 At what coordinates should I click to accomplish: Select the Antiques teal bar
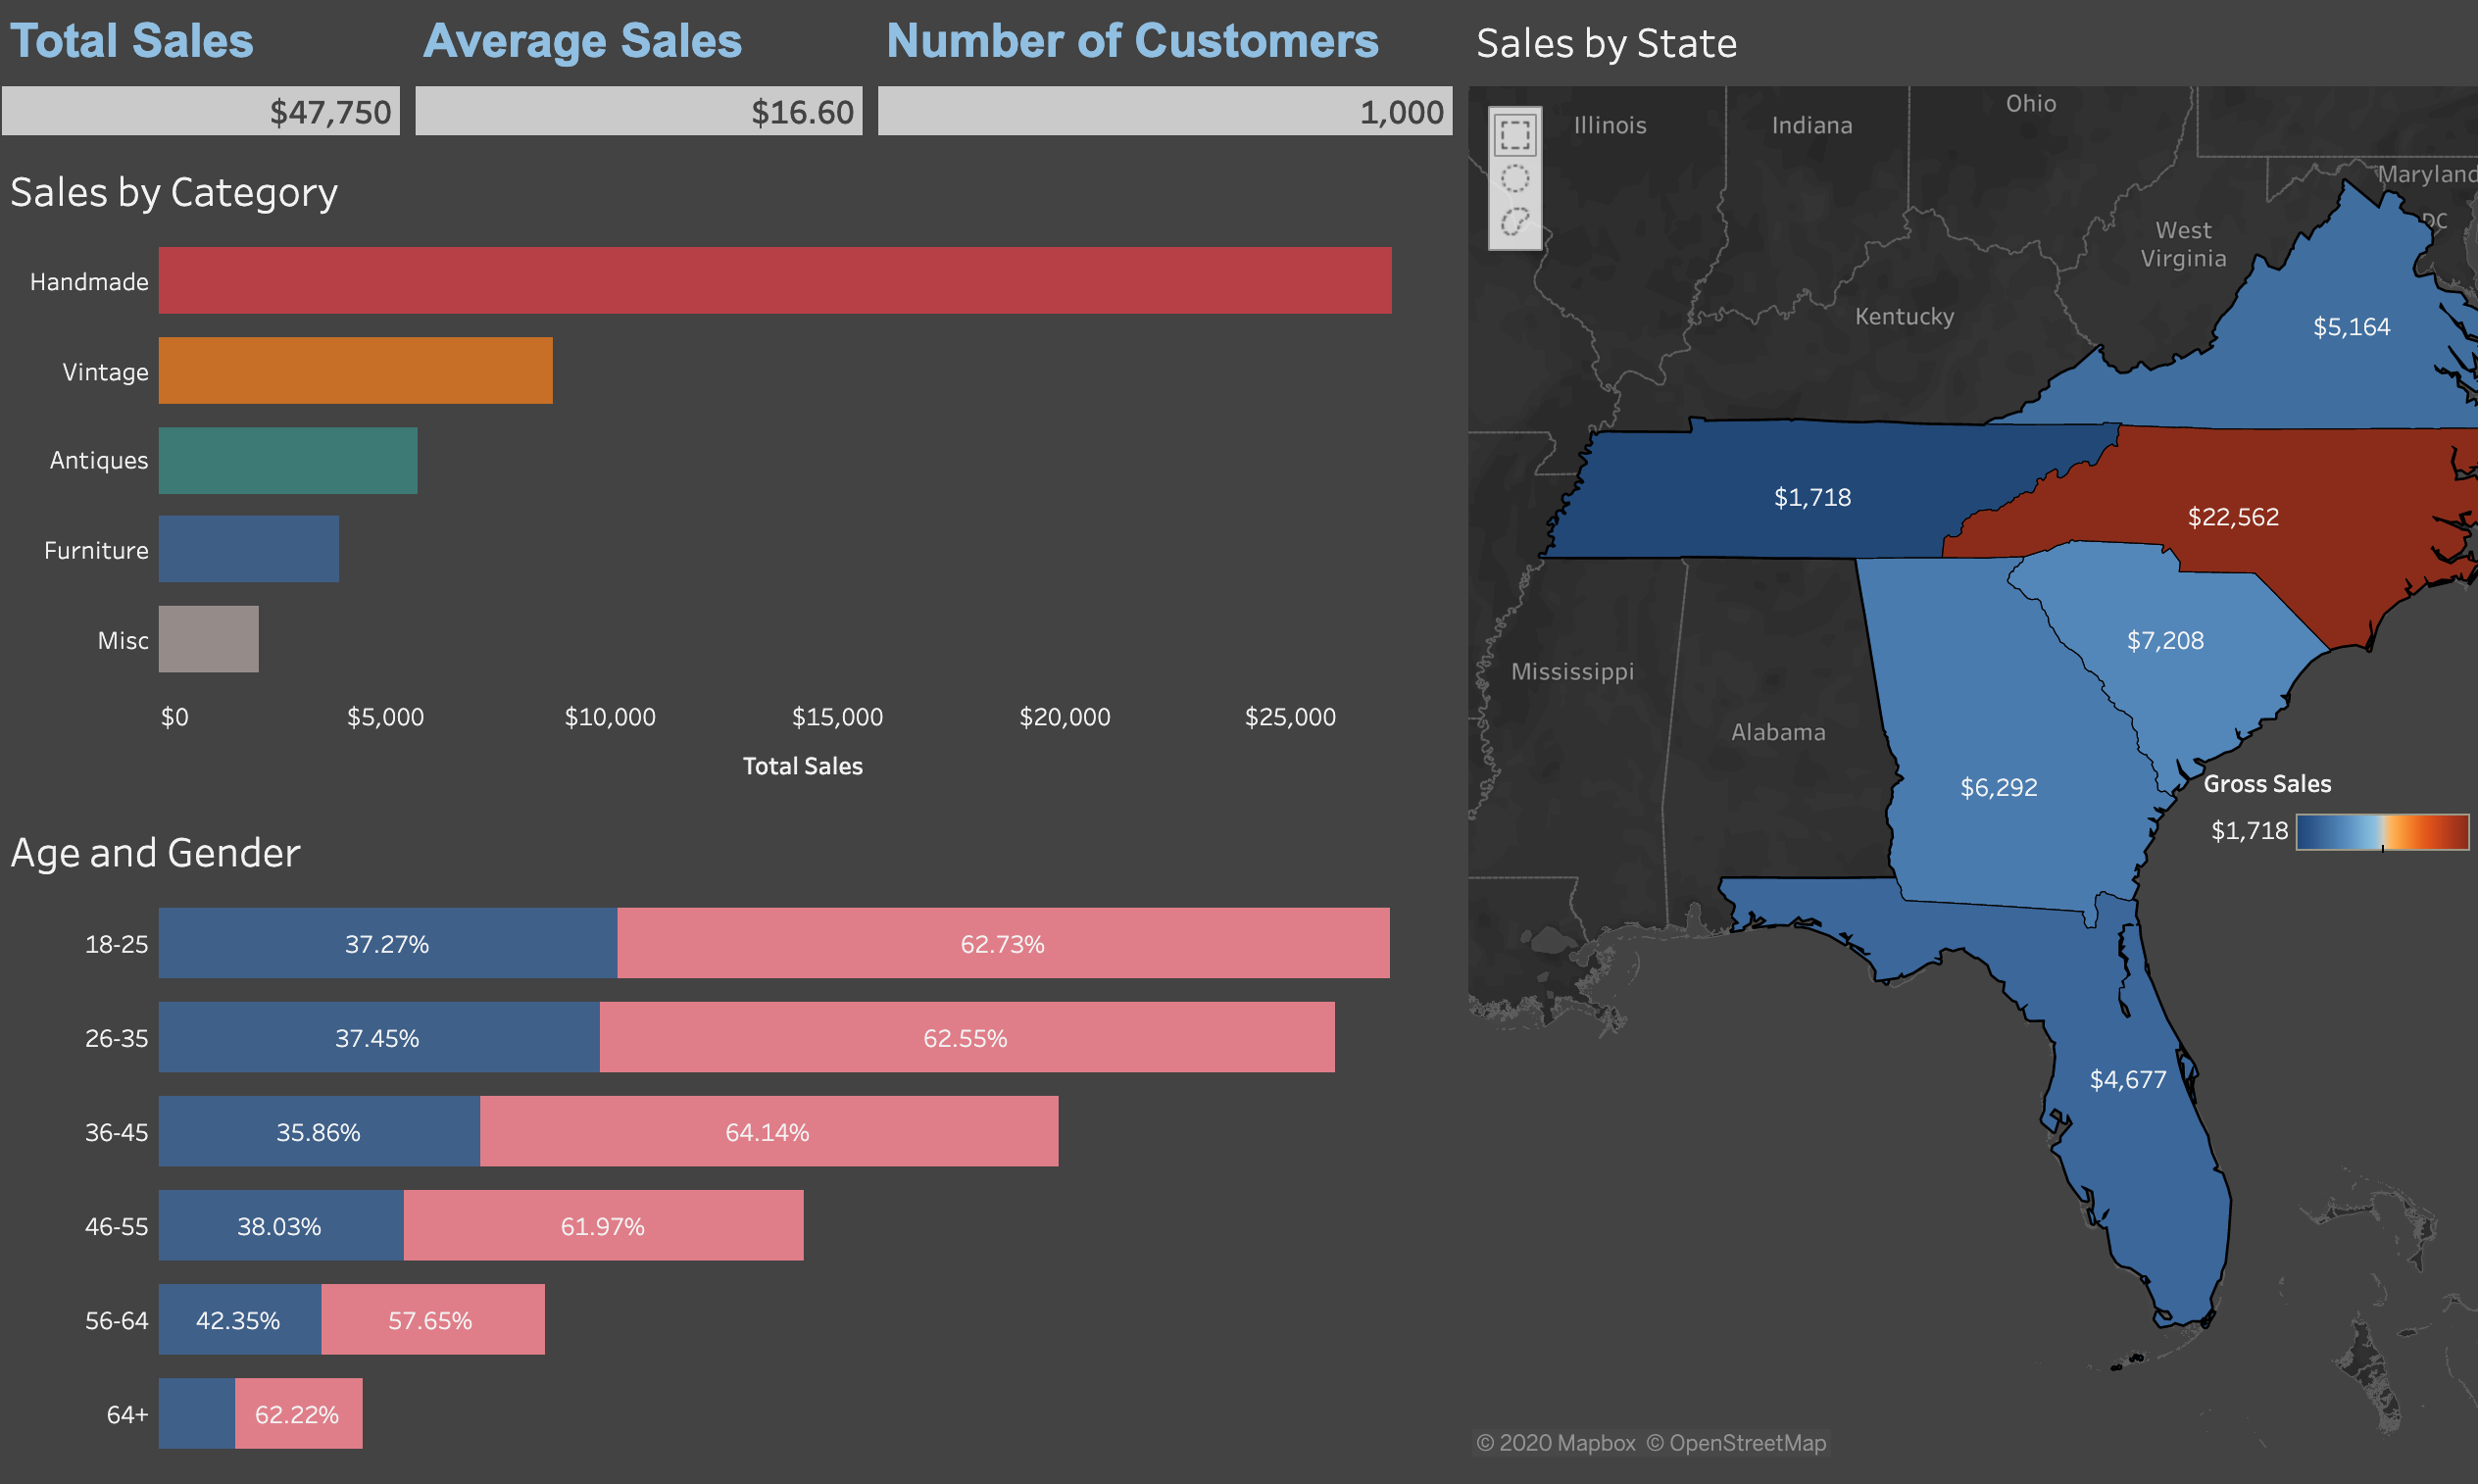click(x=287, y=460)
